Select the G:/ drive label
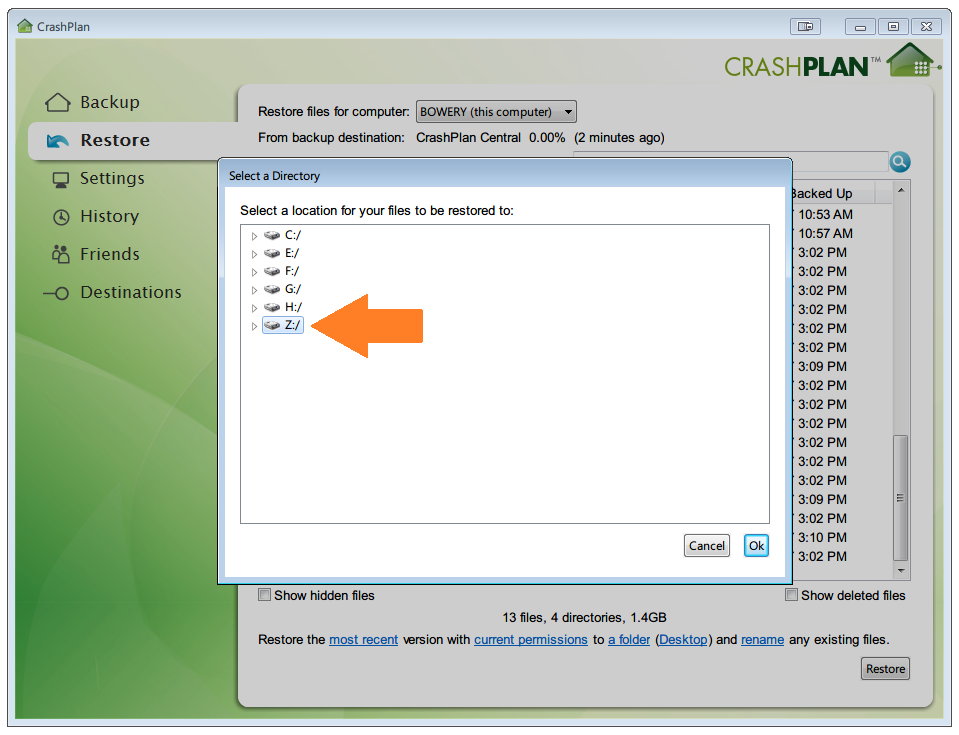 point(293,289)
